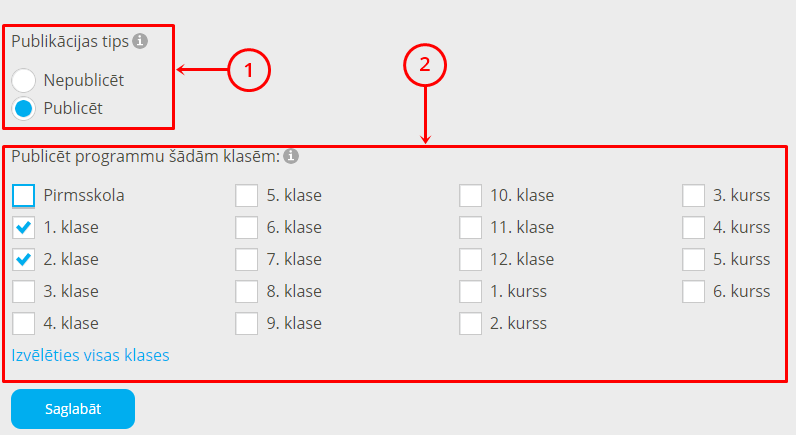Check the 5. klase checkbox

click(247, 195)
